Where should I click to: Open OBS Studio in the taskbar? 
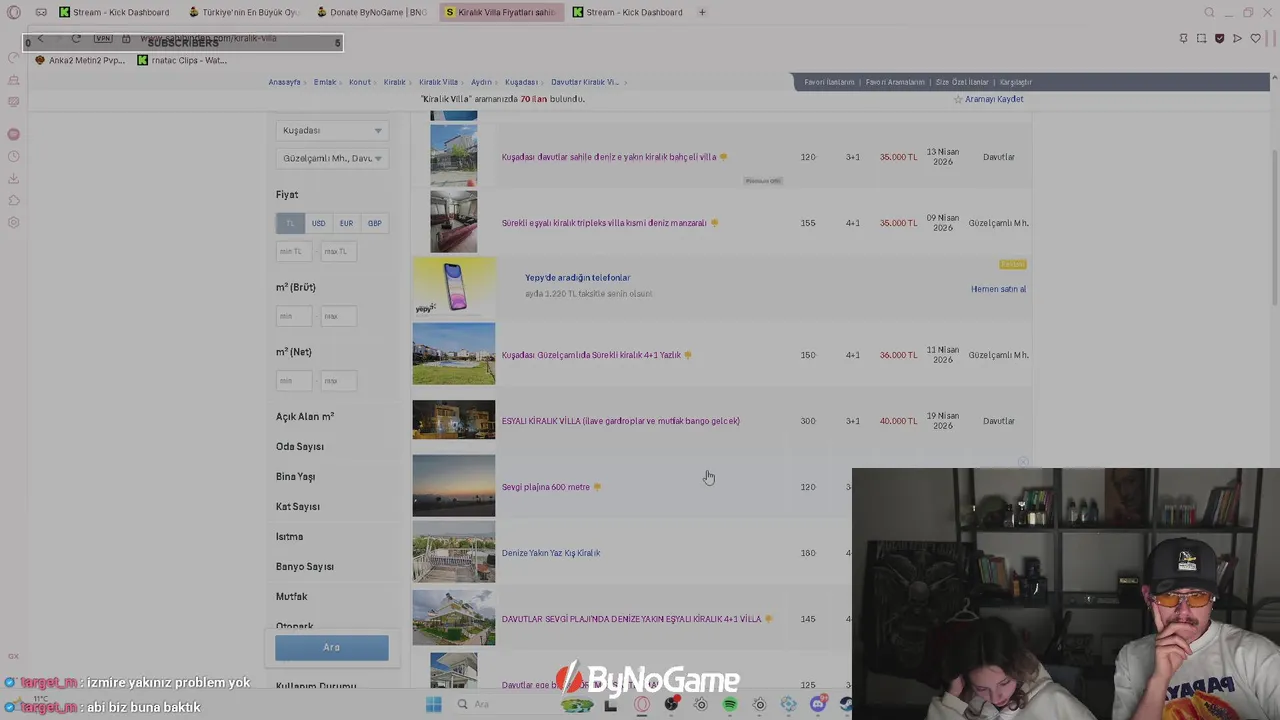(671, 704)
